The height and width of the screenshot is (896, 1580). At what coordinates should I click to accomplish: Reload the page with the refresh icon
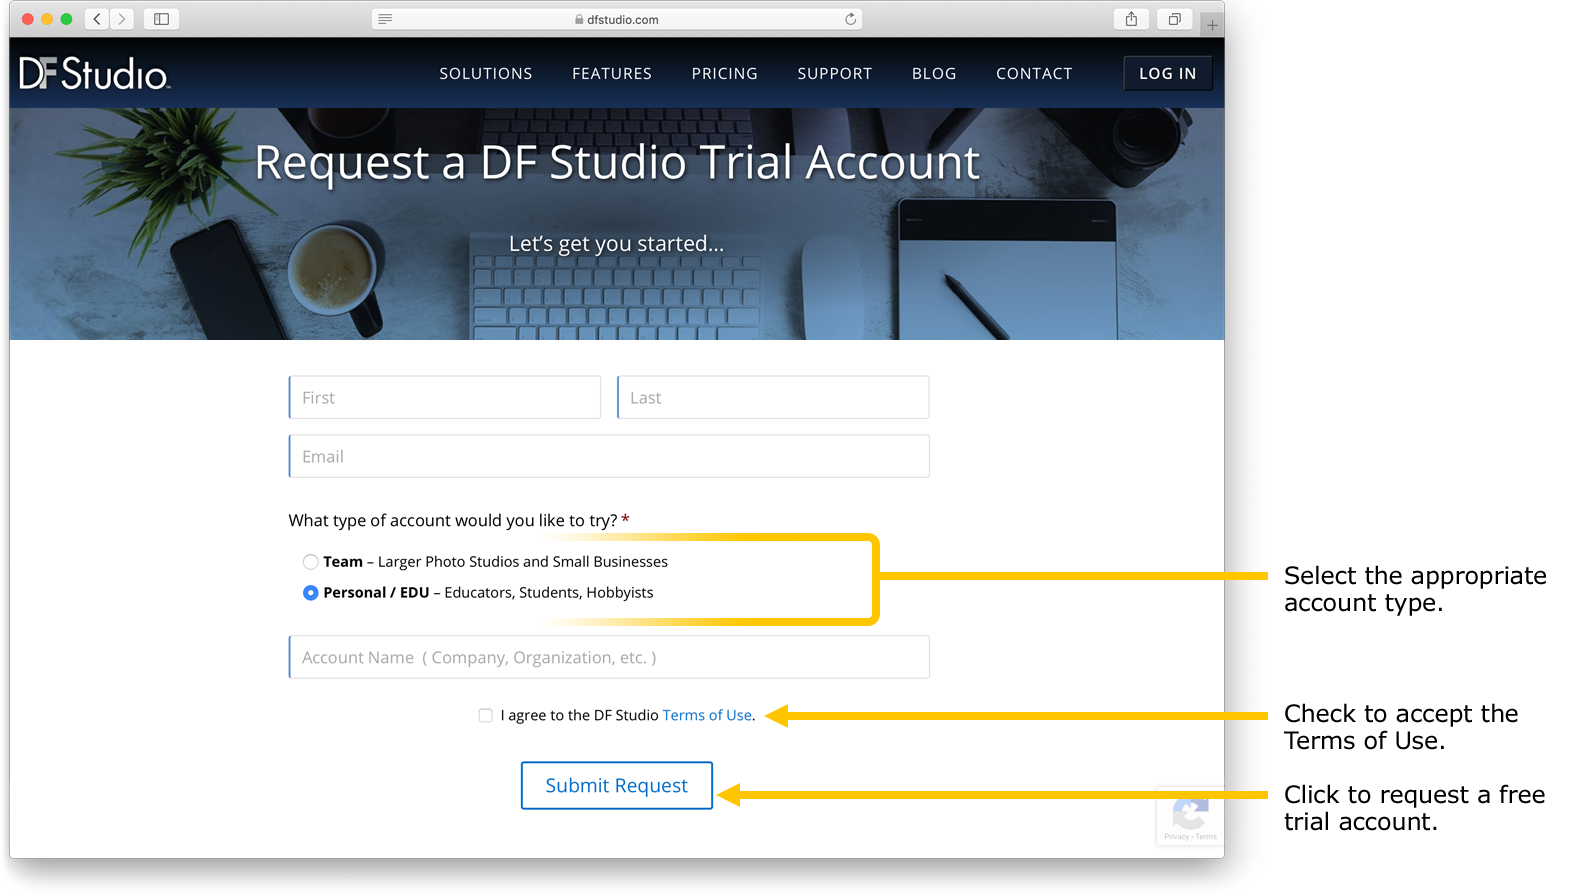click(x=850, y=19)
